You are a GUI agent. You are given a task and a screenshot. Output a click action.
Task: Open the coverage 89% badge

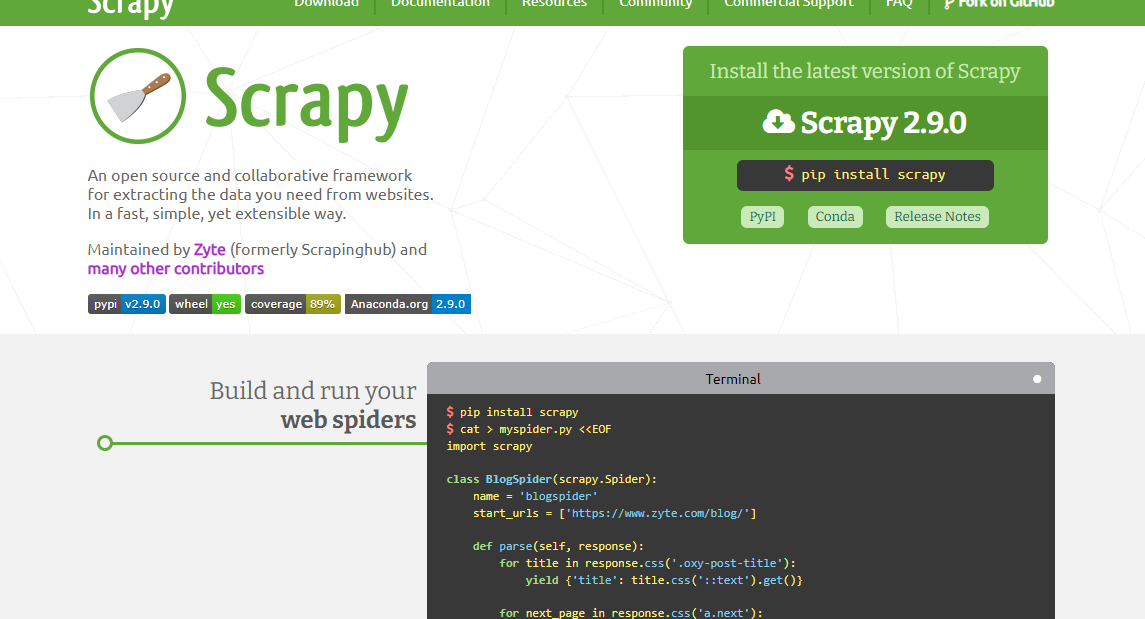293,304
